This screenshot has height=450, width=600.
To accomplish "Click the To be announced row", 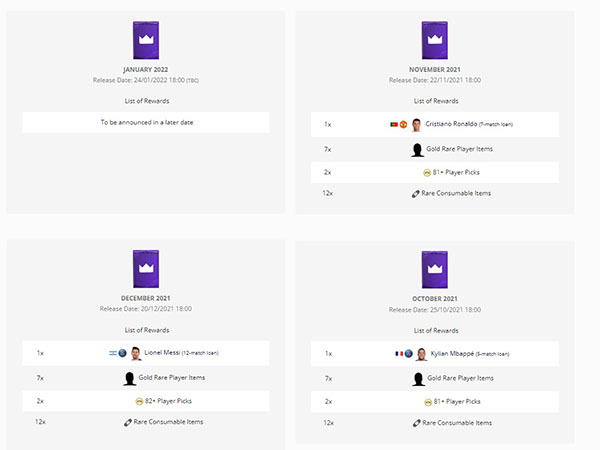I will point(146,122).
